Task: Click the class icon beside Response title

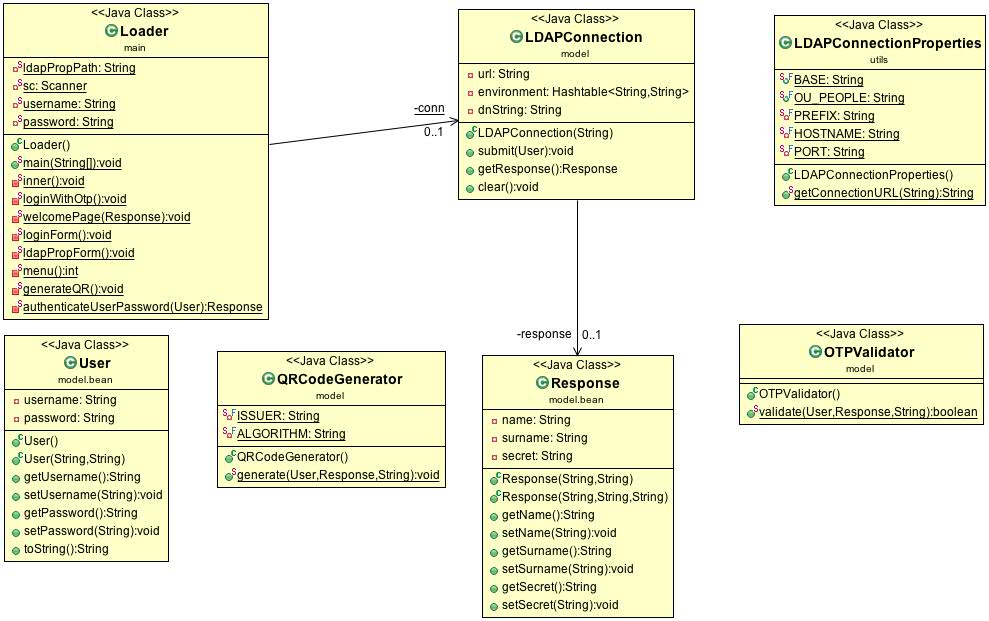Action: (x=542, y=383)
